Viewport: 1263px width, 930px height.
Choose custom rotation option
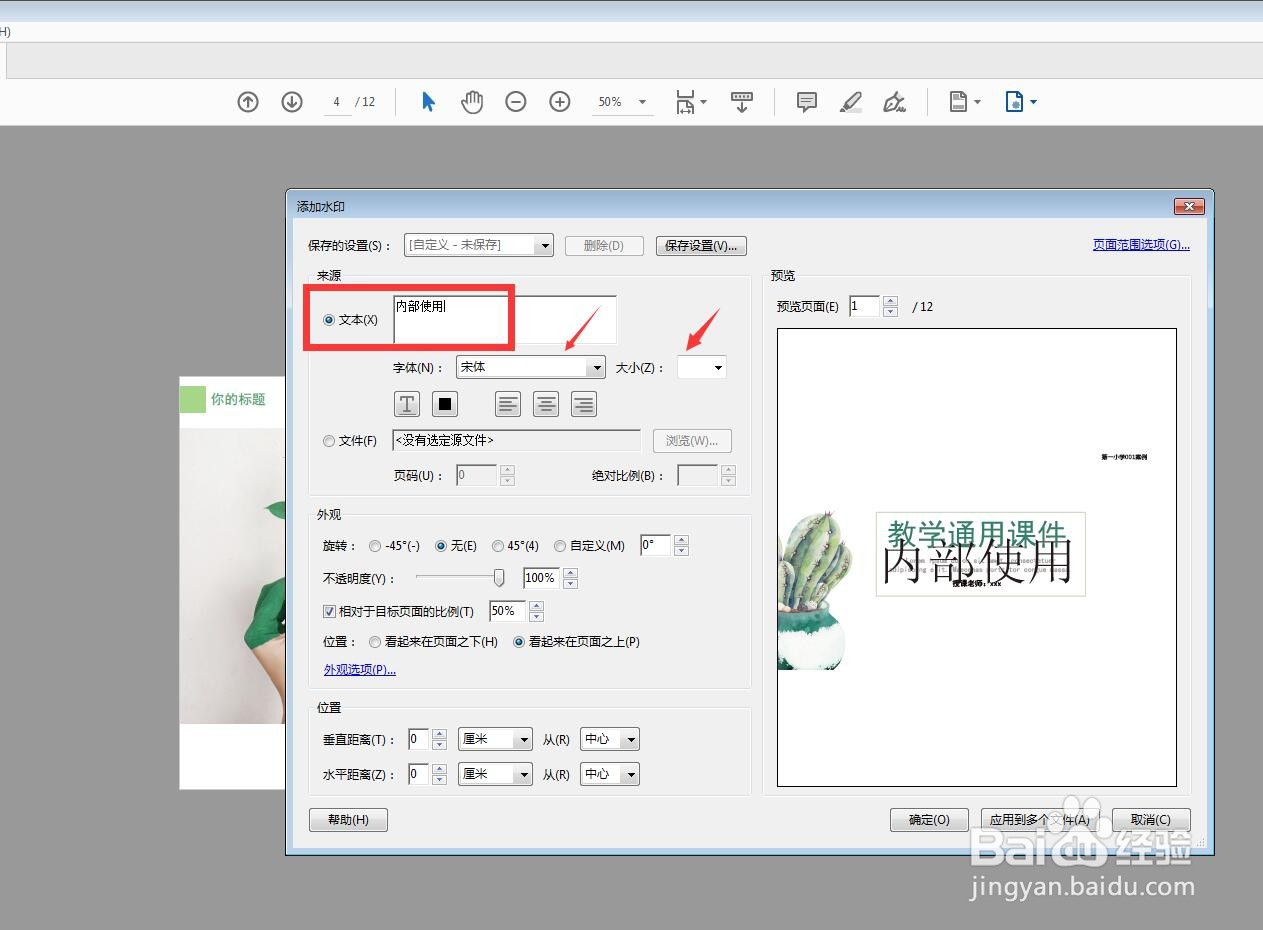tap(560, 546)
